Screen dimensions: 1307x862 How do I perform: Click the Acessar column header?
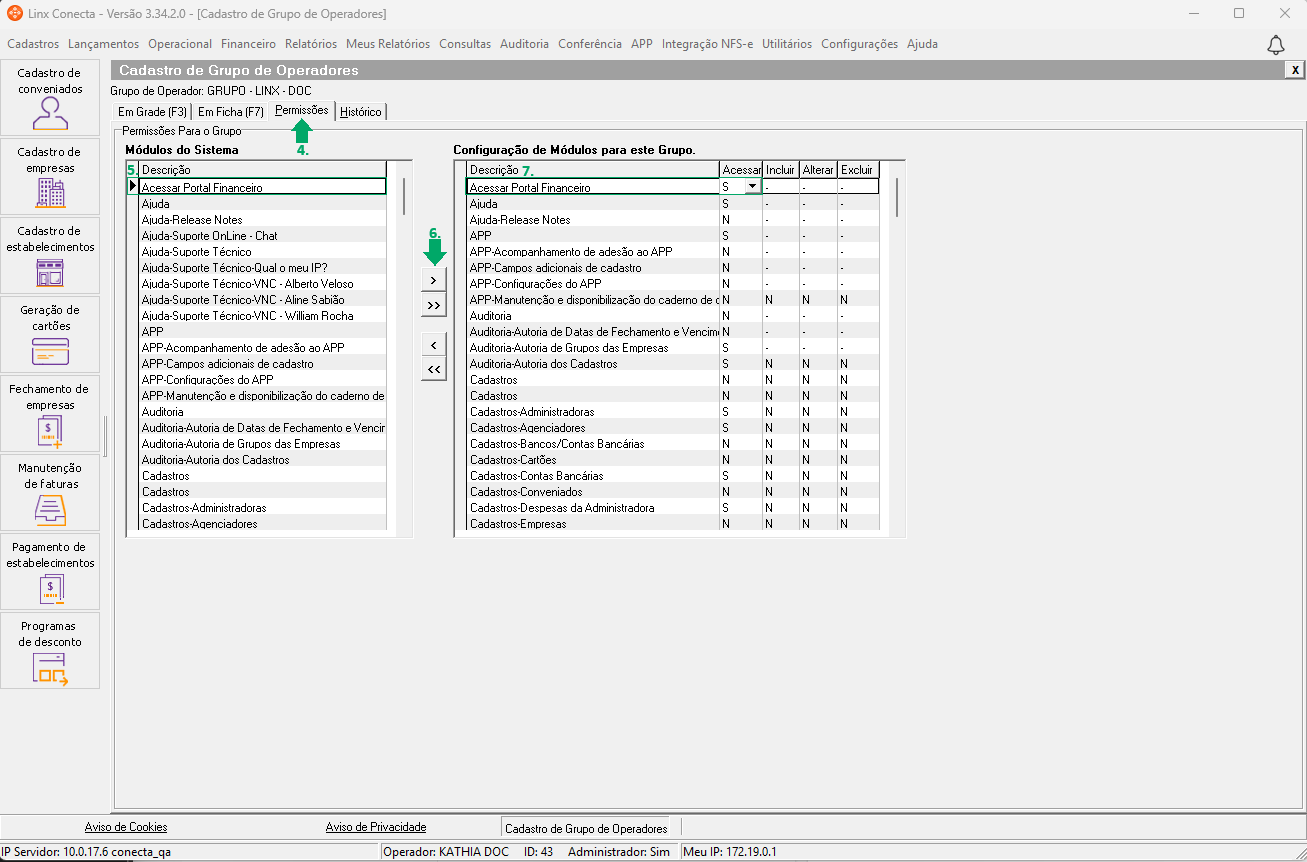pyautogui.click(x=741, y=170)
